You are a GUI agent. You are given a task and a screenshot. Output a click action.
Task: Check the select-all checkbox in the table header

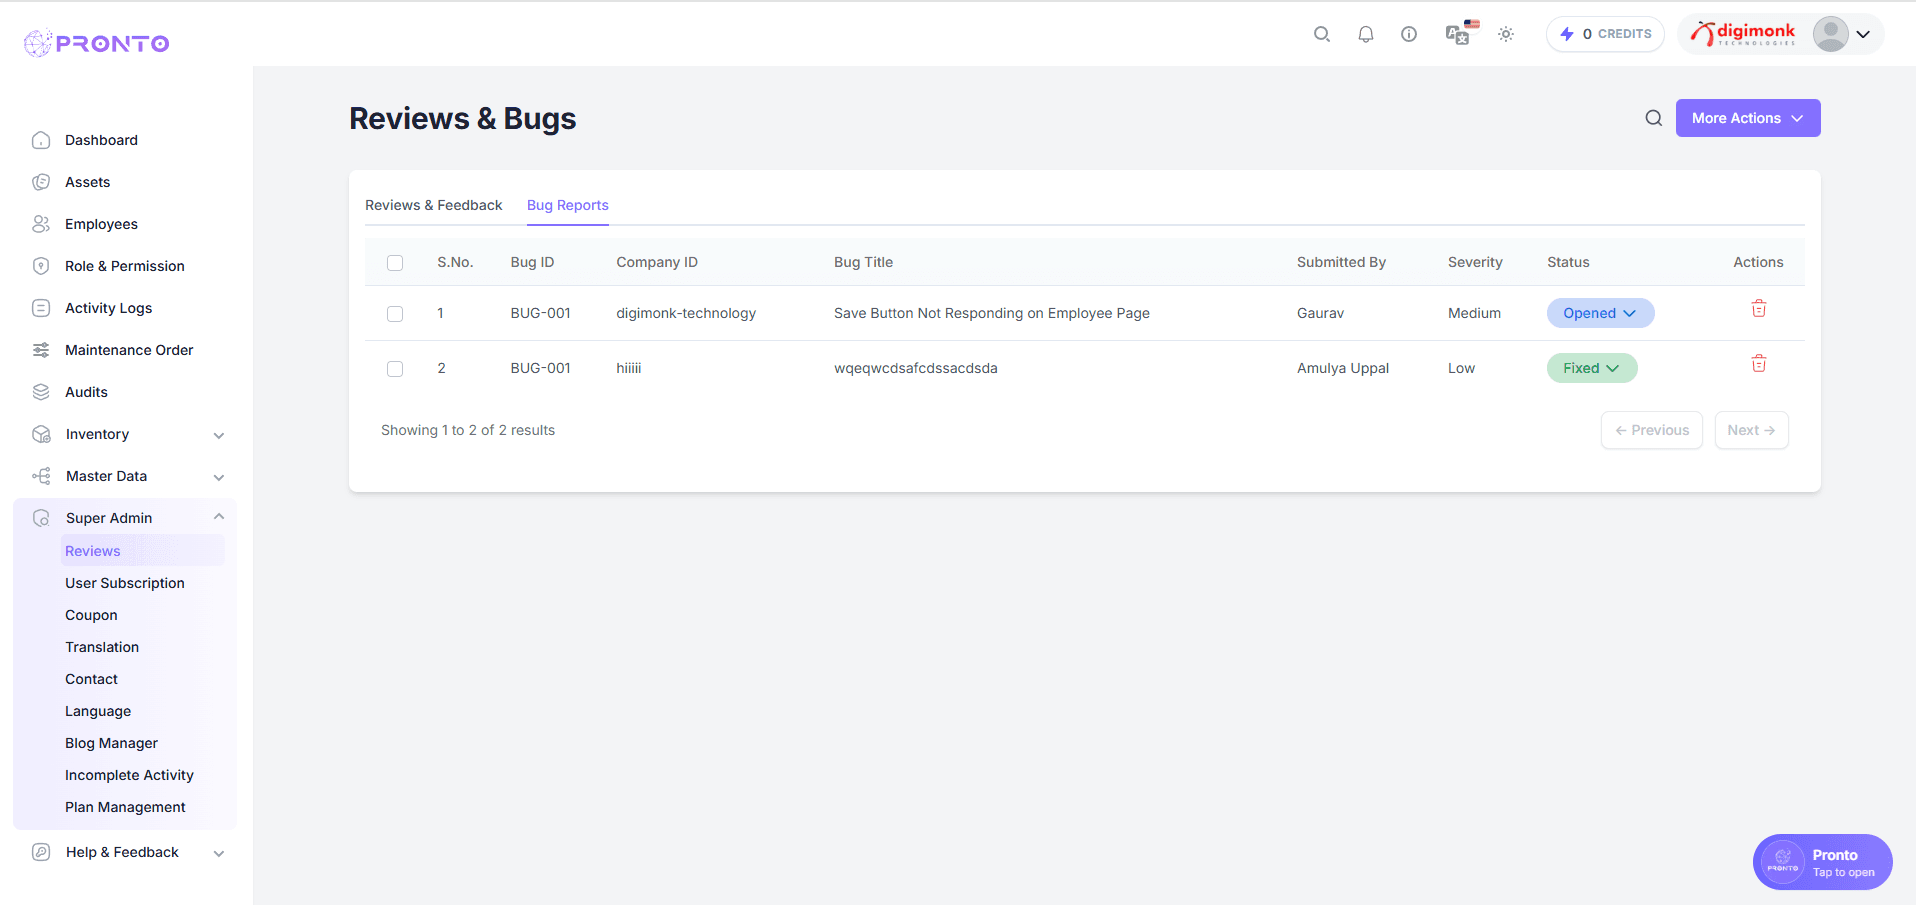(395, 262)
